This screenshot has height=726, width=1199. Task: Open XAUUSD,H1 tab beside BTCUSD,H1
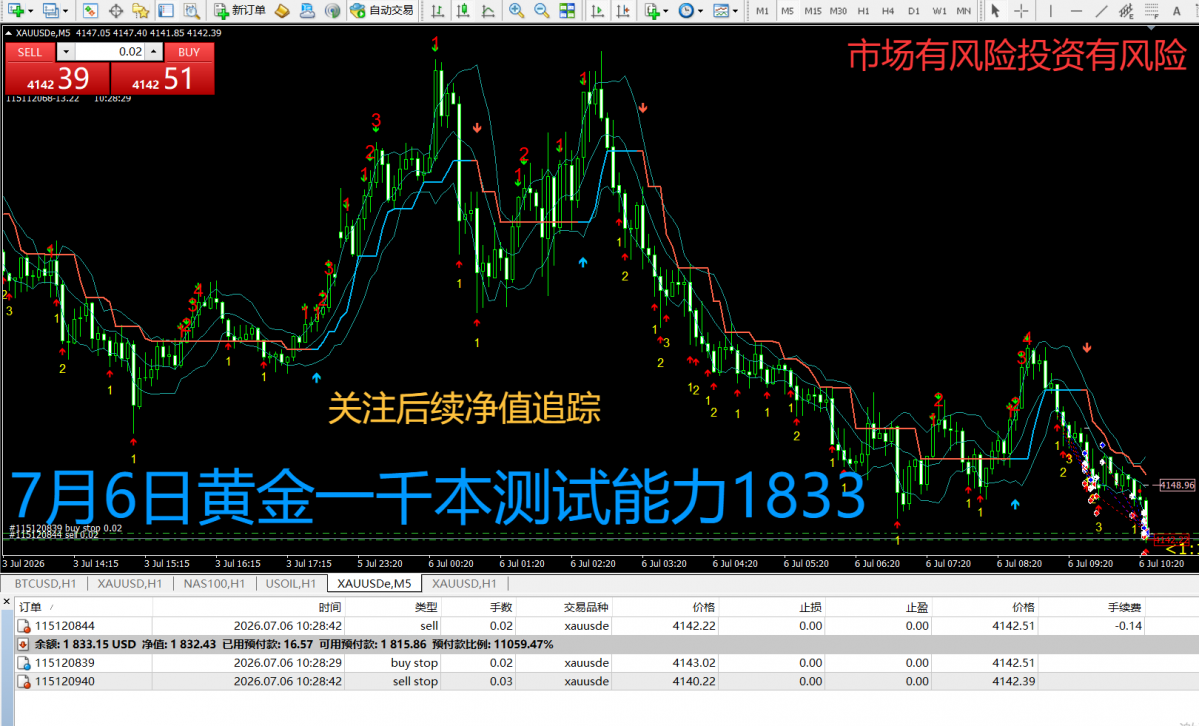click(x=129, y=584)
